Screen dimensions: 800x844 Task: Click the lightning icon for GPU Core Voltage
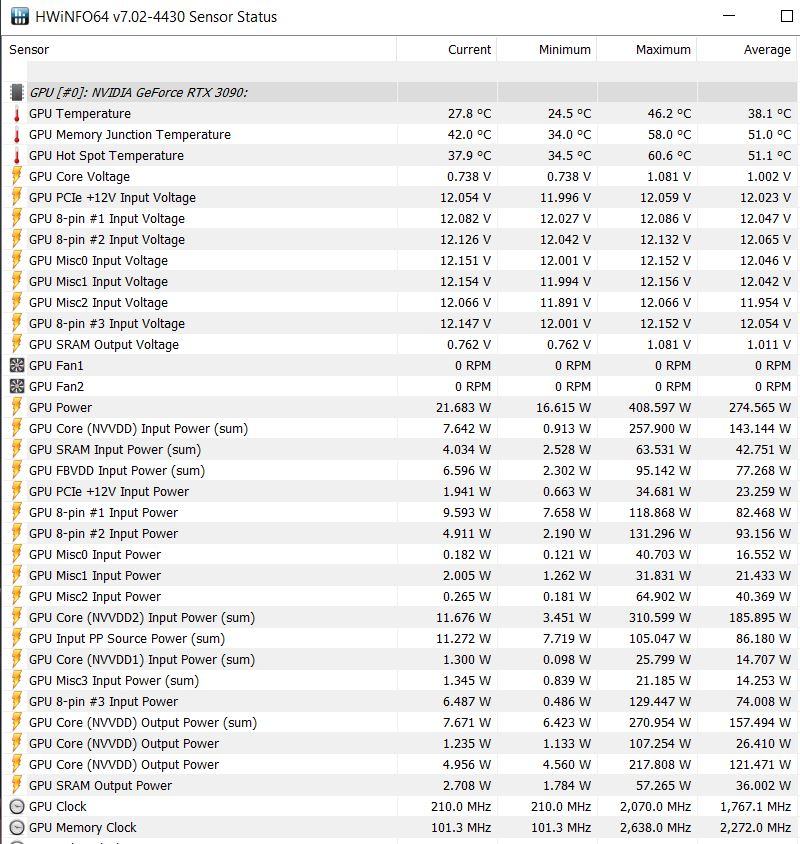(x=17, y=177)
